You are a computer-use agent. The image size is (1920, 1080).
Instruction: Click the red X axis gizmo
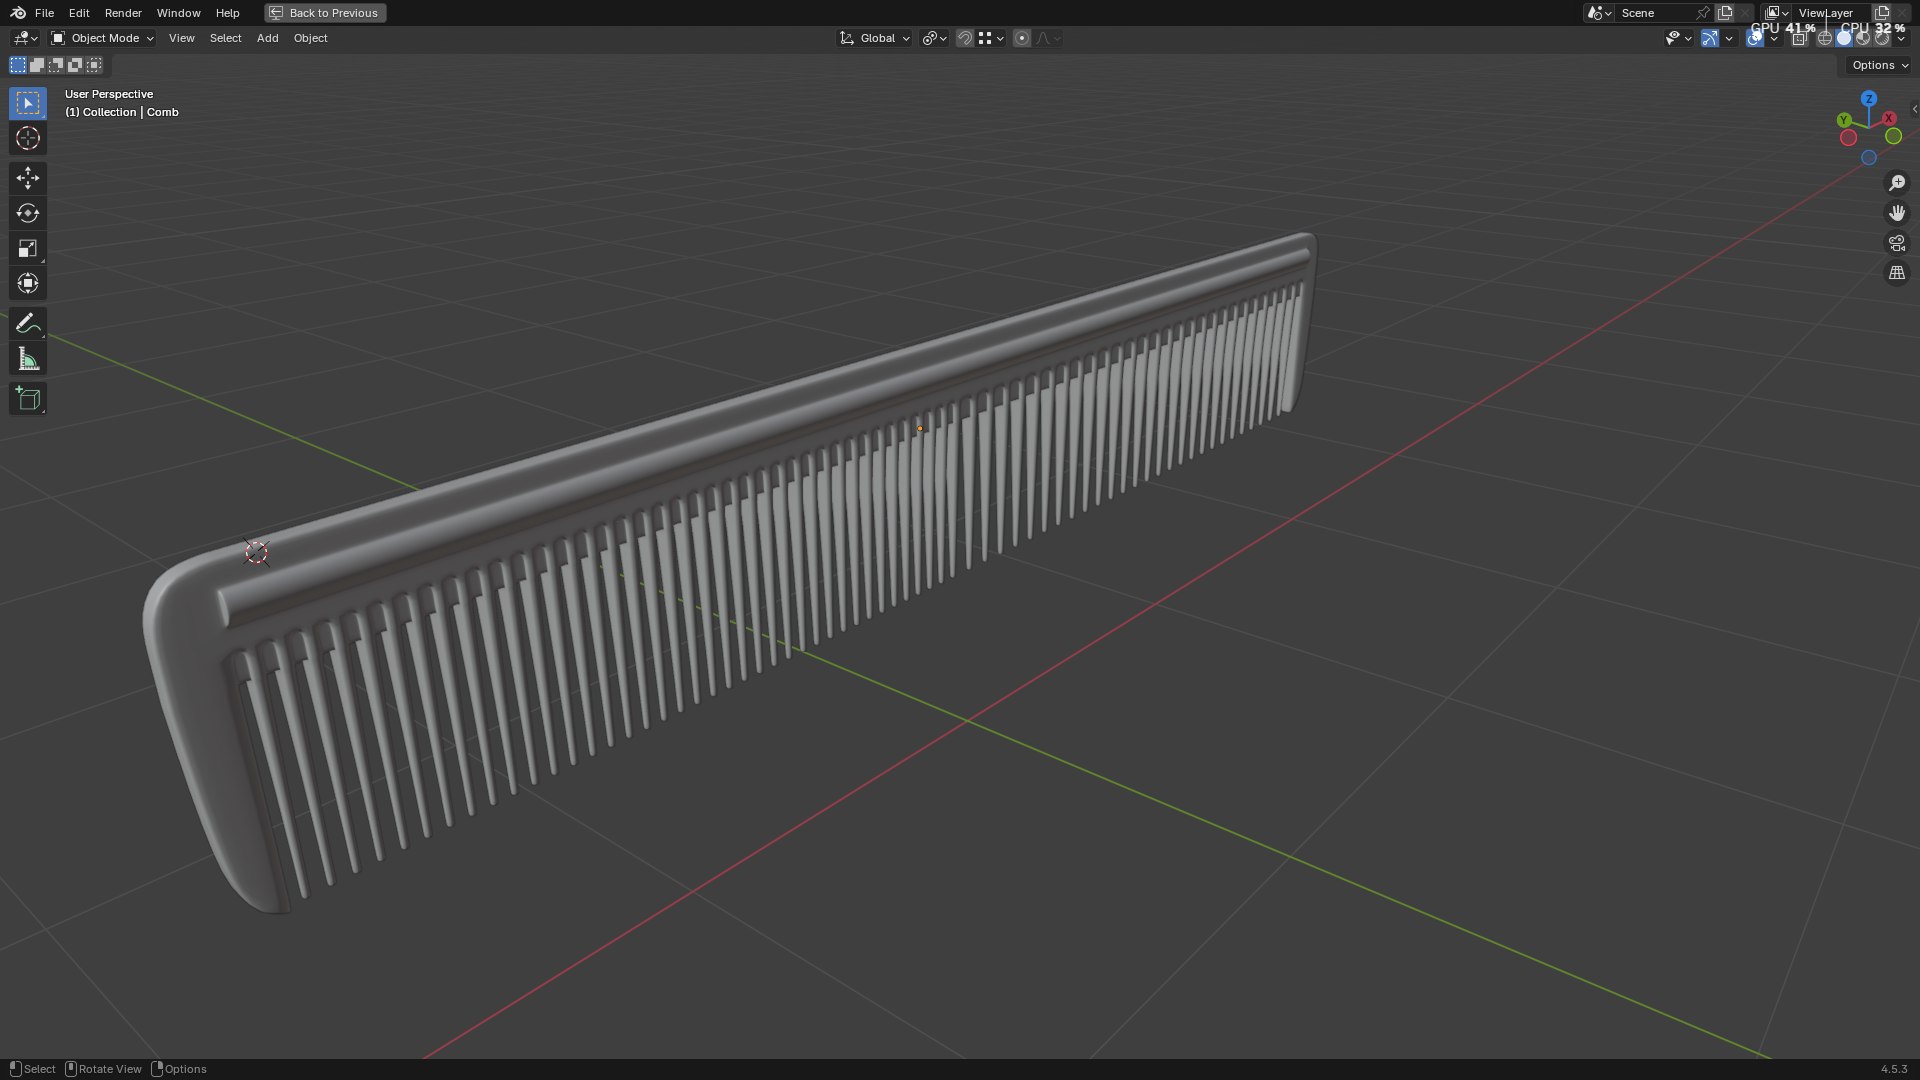1889,119
